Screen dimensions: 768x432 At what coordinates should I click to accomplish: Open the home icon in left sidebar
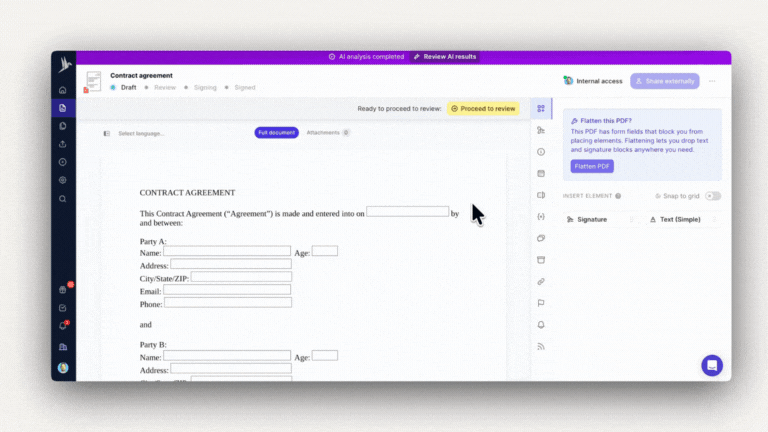click(63, 90)
